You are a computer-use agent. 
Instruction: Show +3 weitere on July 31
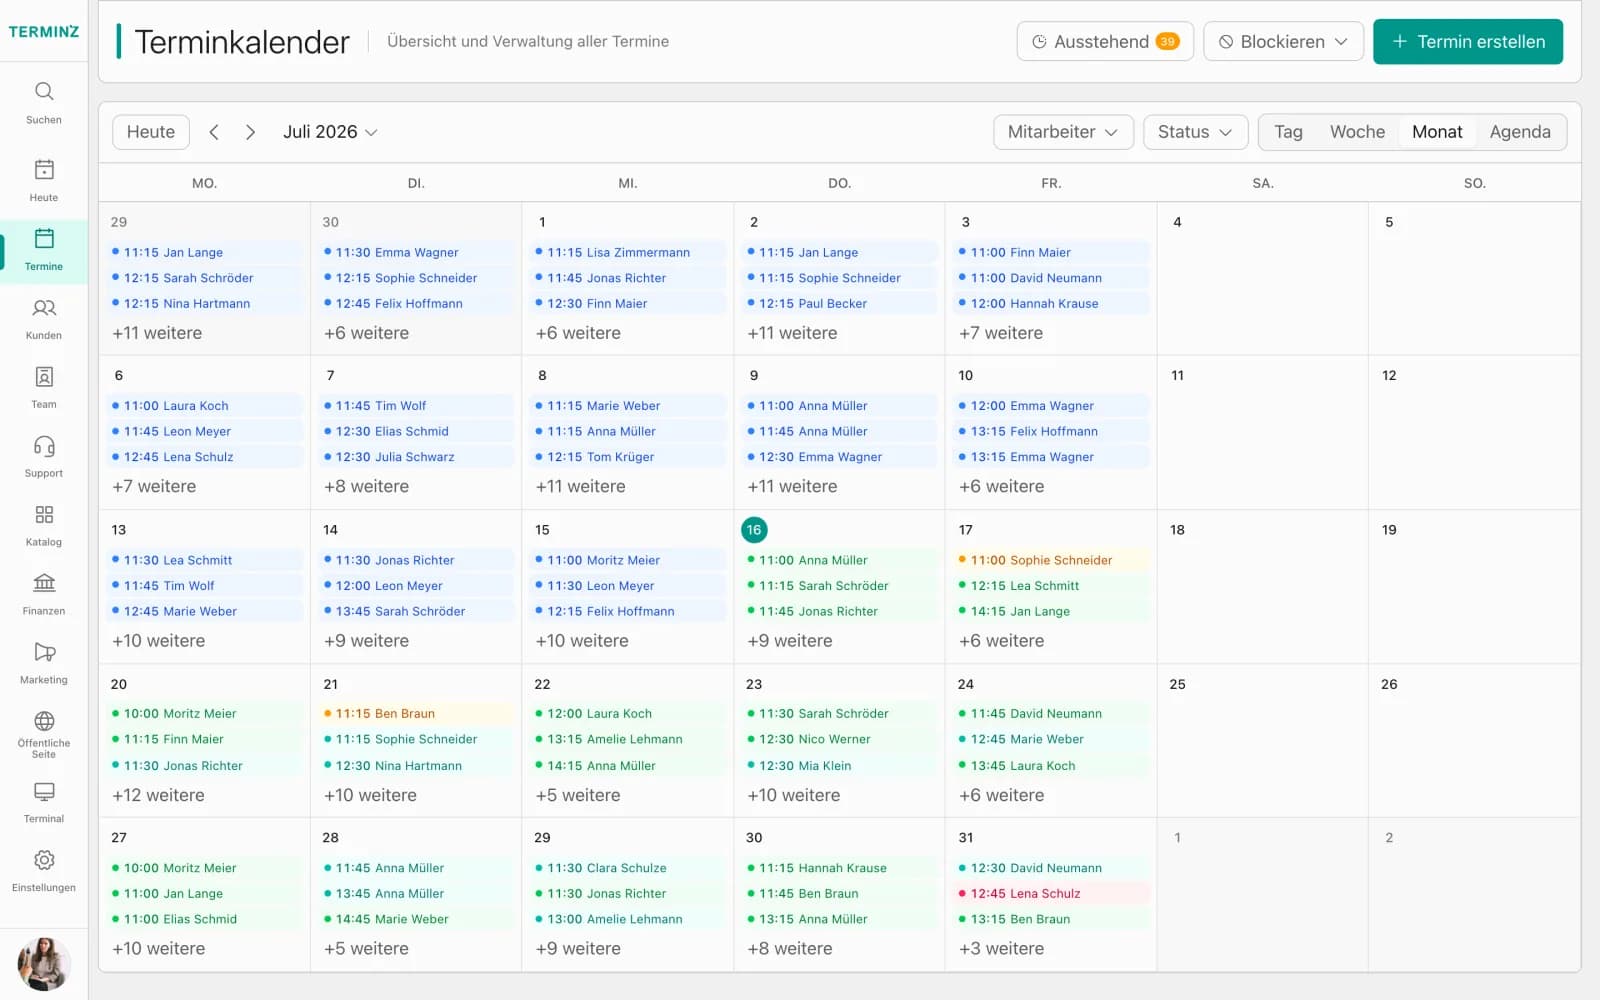[x=1001, y=949]
